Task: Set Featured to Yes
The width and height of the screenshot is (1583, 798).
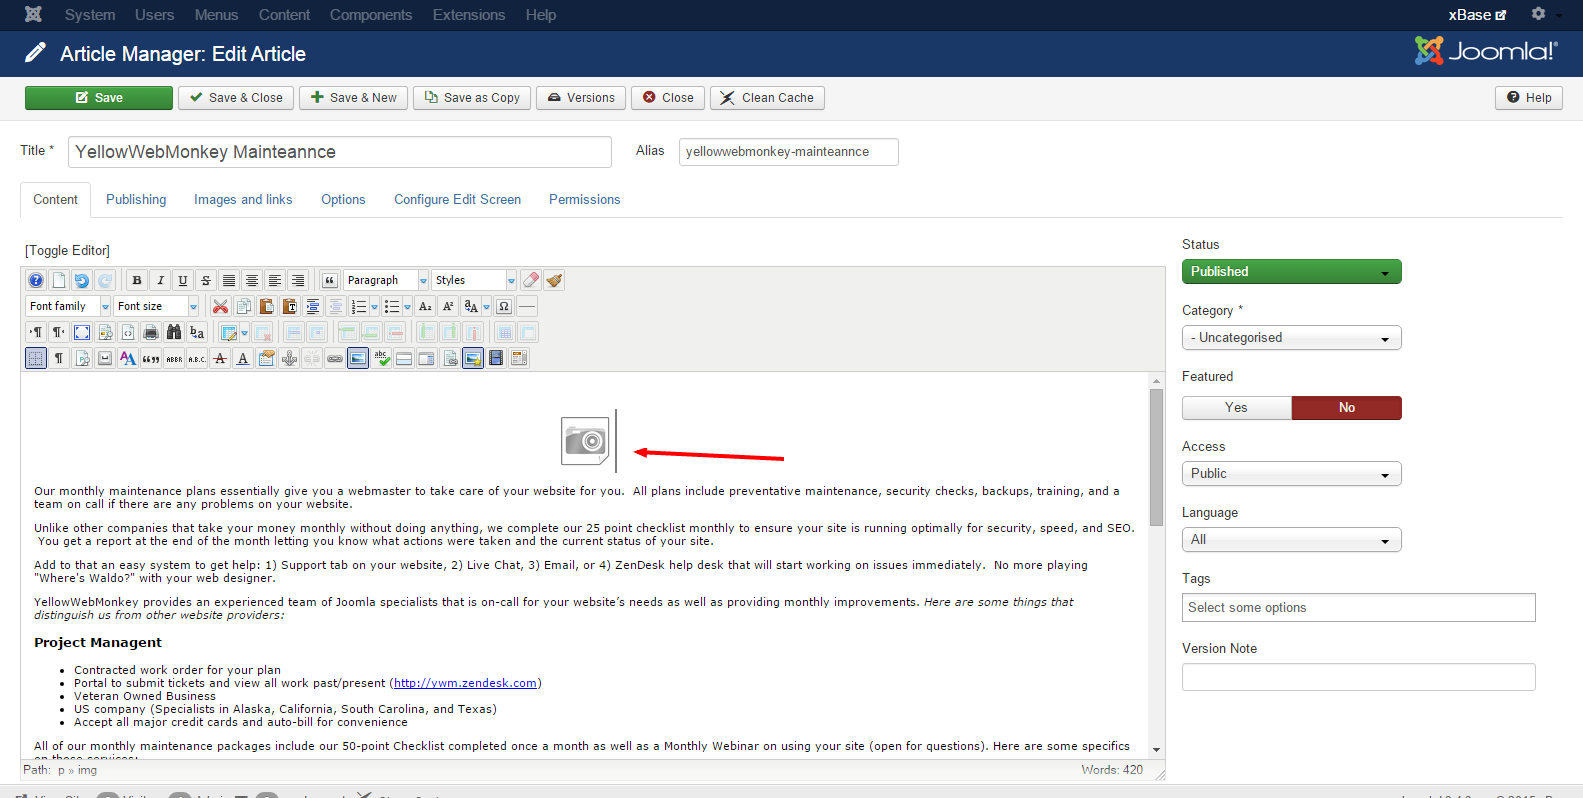Action: click(x=1237, y=408)
